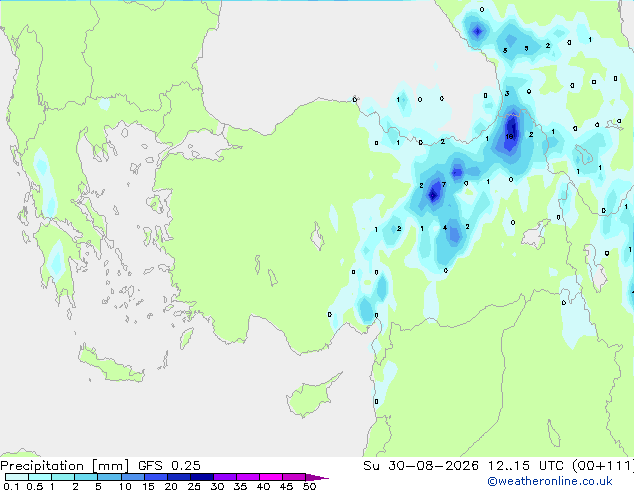Click the 40–45 mm magenta legend swatch
Viewport: 634px width, 490px height.
(x=271, y=477)
